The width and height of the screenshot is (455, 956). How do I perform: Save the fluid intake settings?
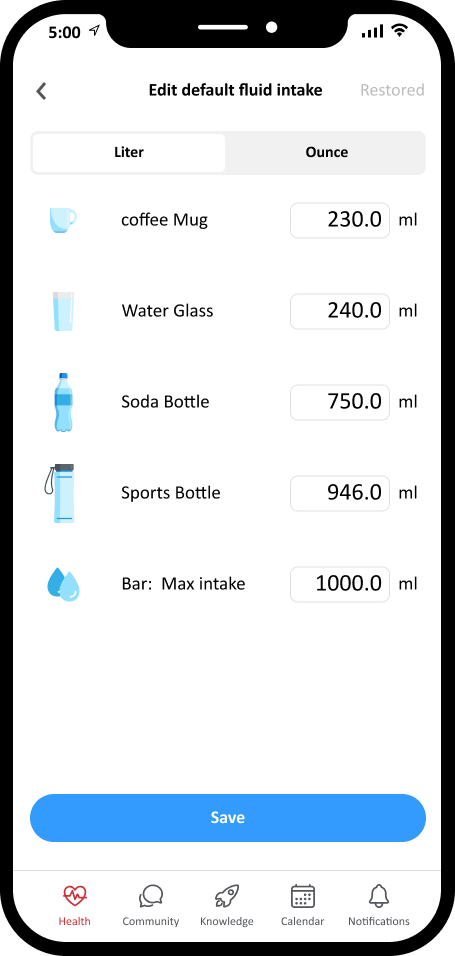(x=228, y=818)
